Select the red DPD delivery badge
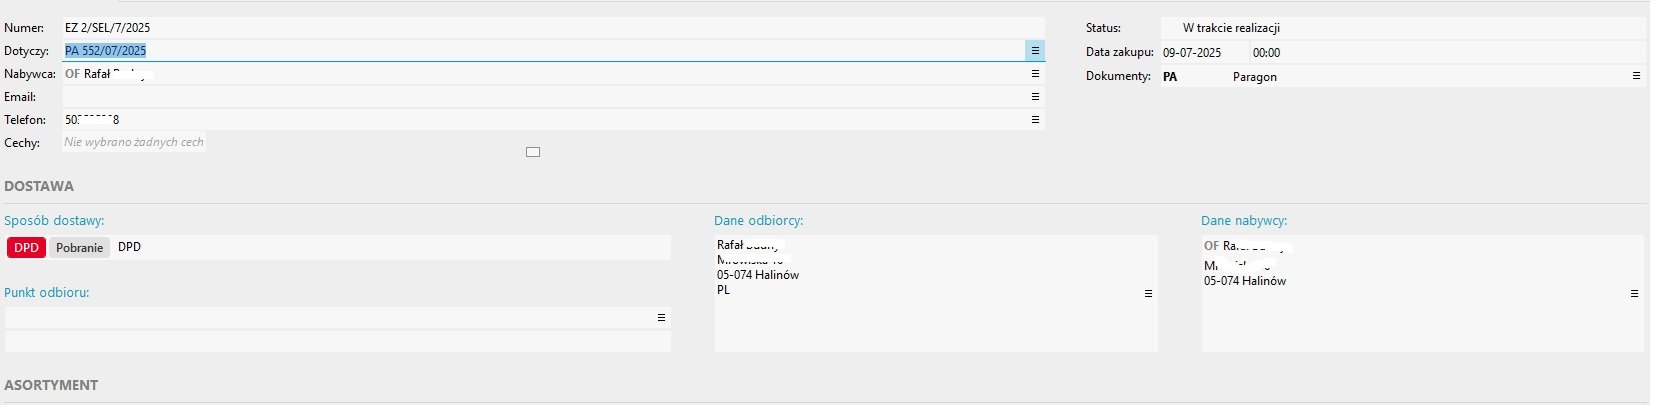 click(x=27, y=248)
